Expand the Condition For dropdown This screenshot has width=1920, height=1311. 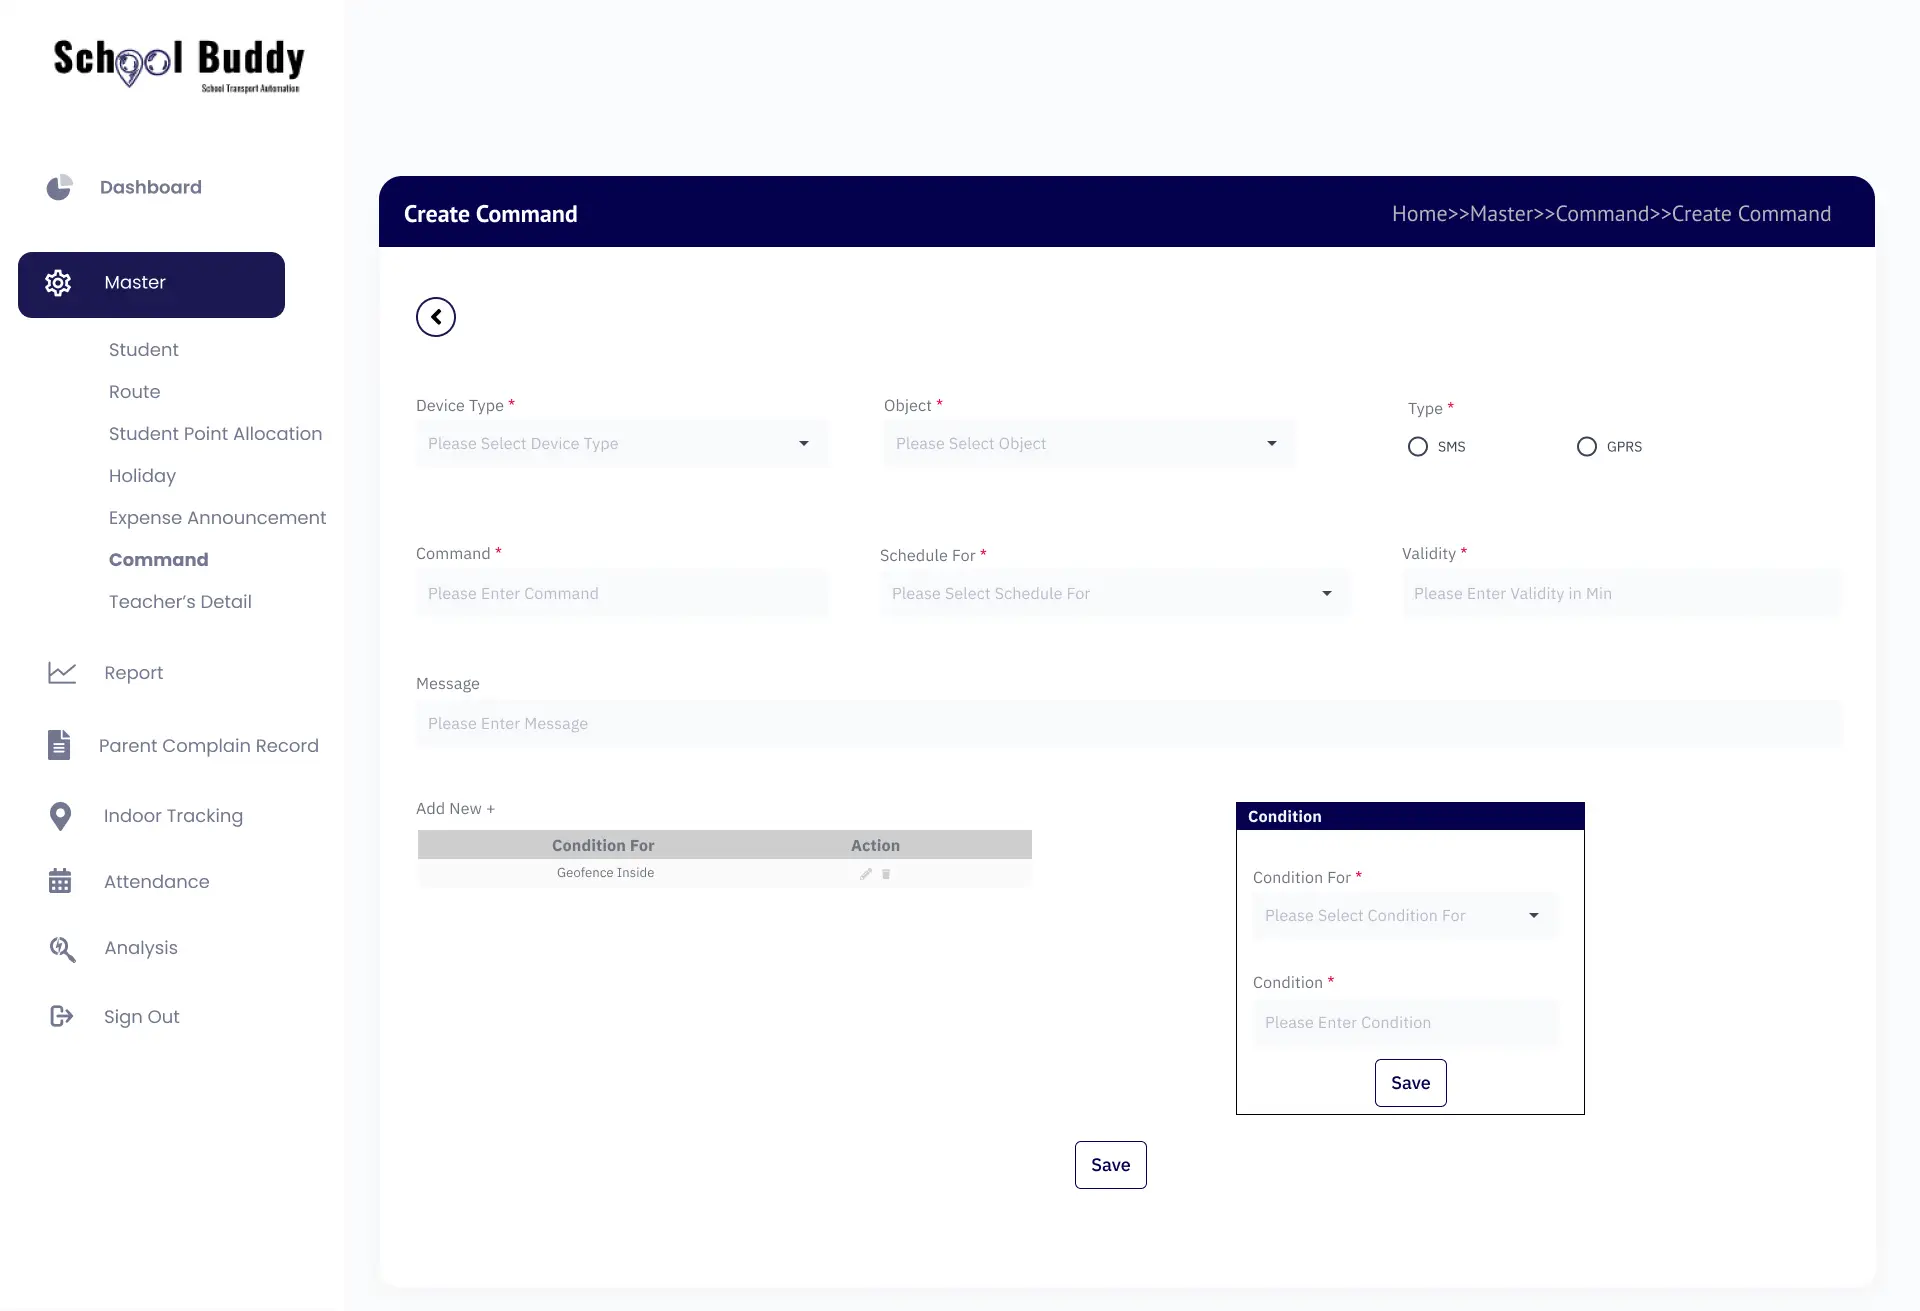click(x=1404, y=916)
